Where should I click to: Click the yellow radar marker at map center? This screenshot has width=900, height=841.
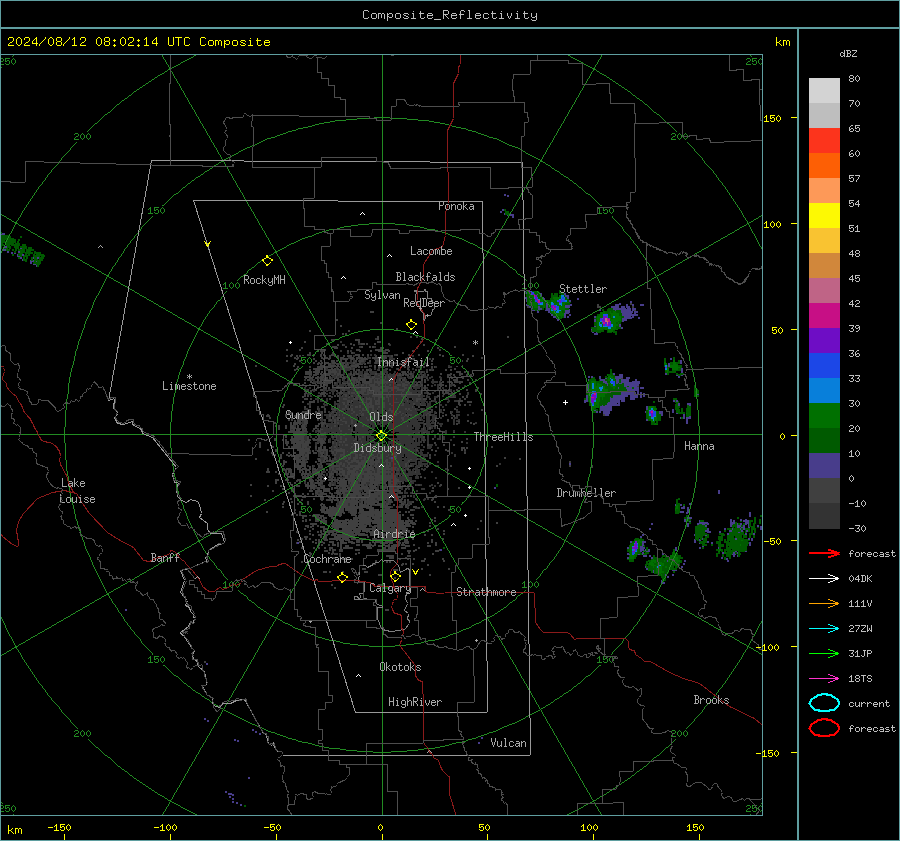(x=382, y=436)
